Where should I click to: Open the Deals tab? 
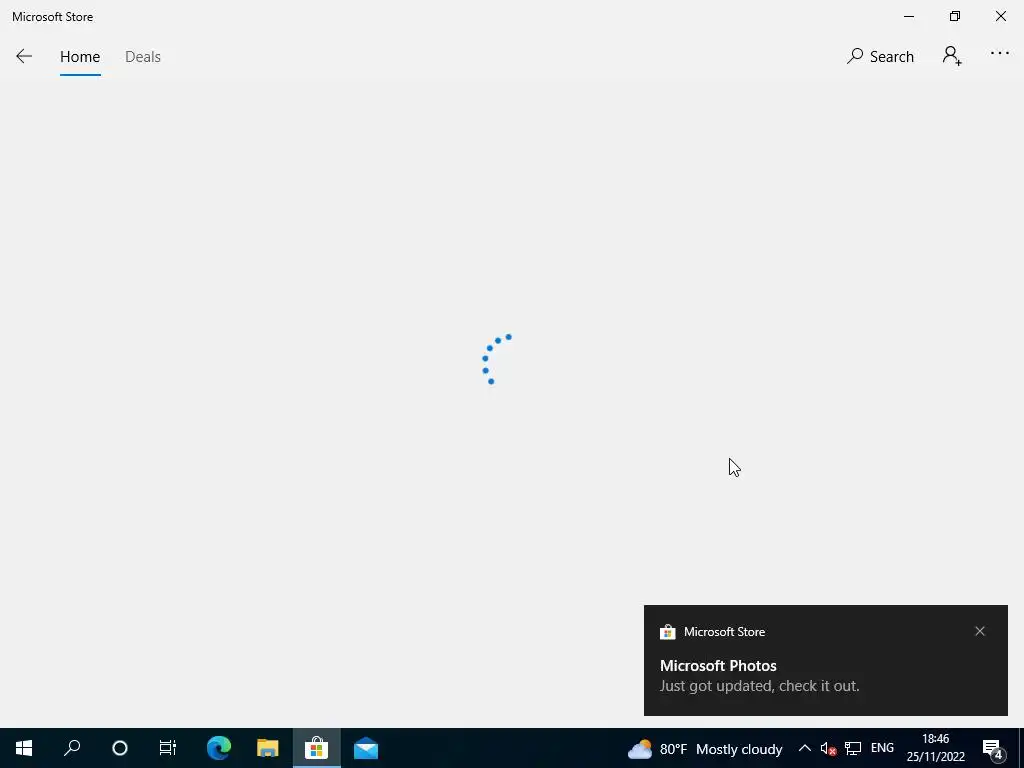pyautogui.click(x=142, y=57)
